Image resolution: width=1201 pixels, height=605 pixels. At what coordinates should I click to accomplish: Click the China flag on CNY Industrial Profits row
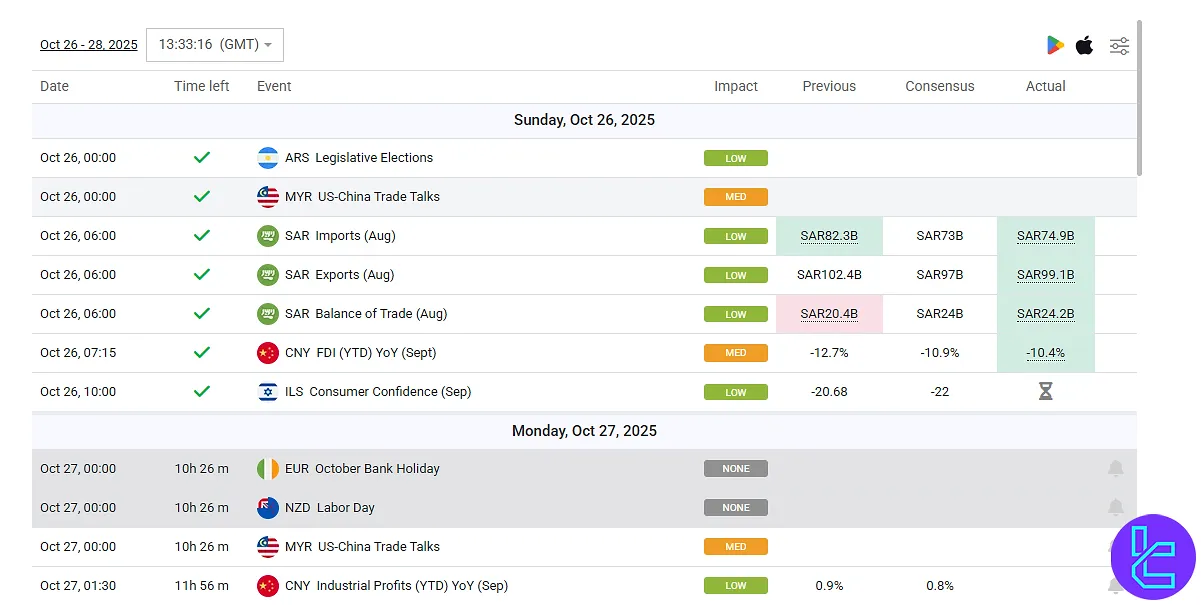(x=268, y=586)
